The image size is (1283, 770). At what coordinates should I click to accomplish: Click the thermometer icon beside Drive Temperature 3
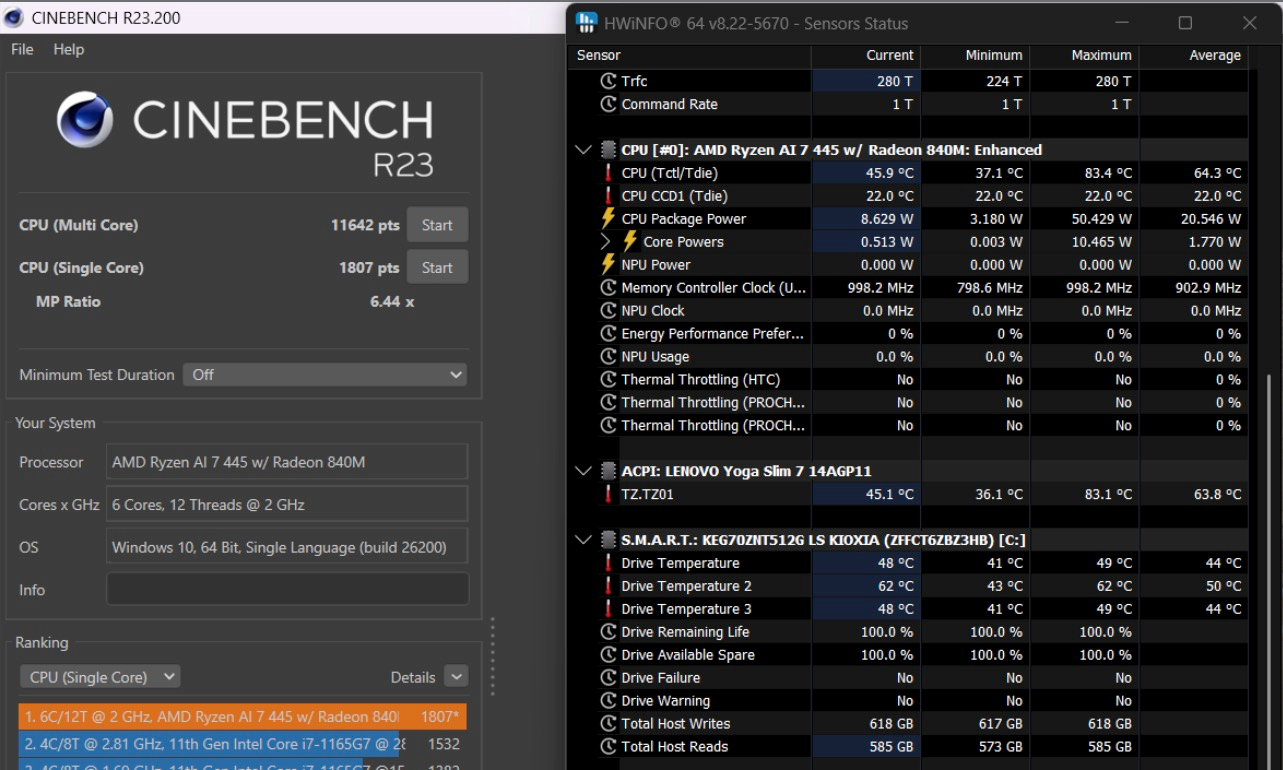[608, 609]
